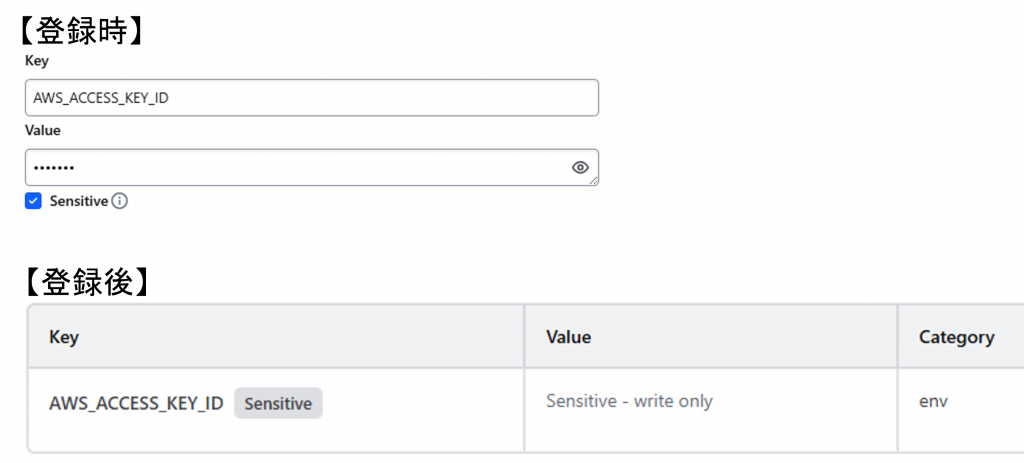1024x463 pixels.
Task: Click the Key column header in the table
Action: 64,337
